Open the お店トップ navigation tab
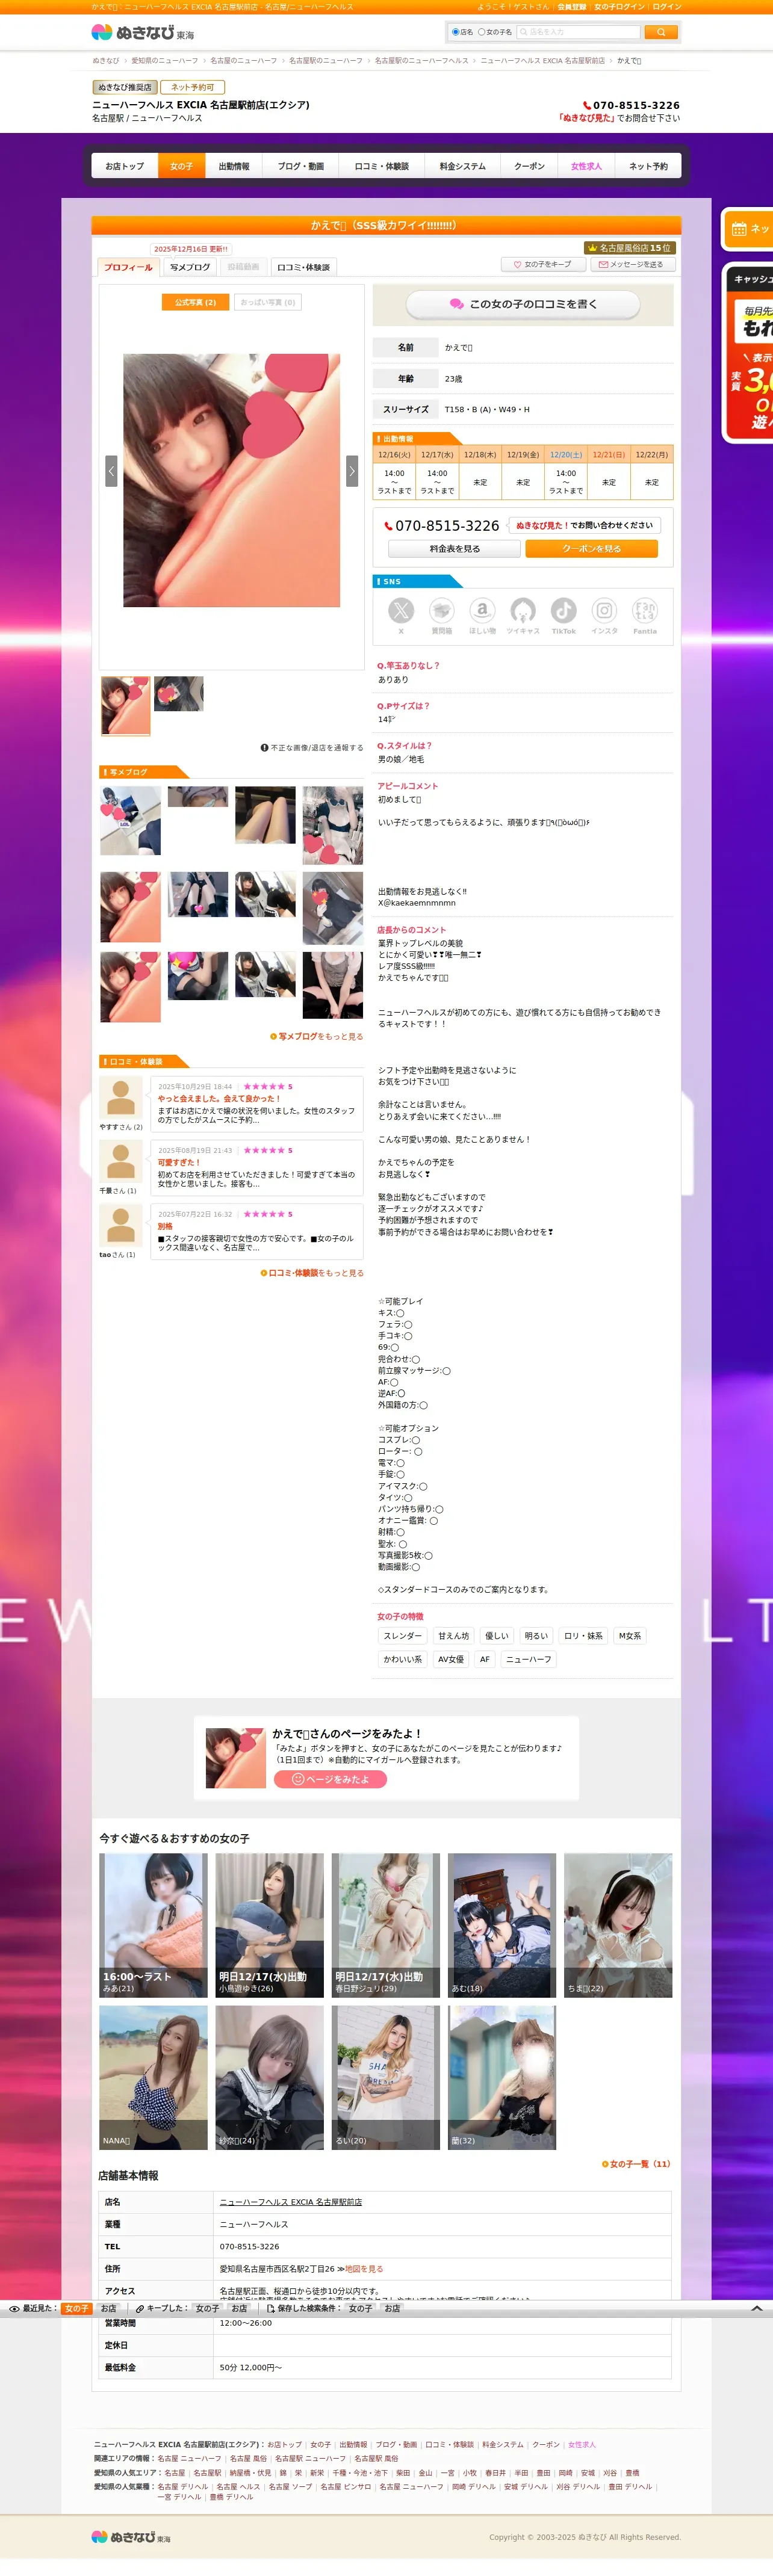 [125, 166]
